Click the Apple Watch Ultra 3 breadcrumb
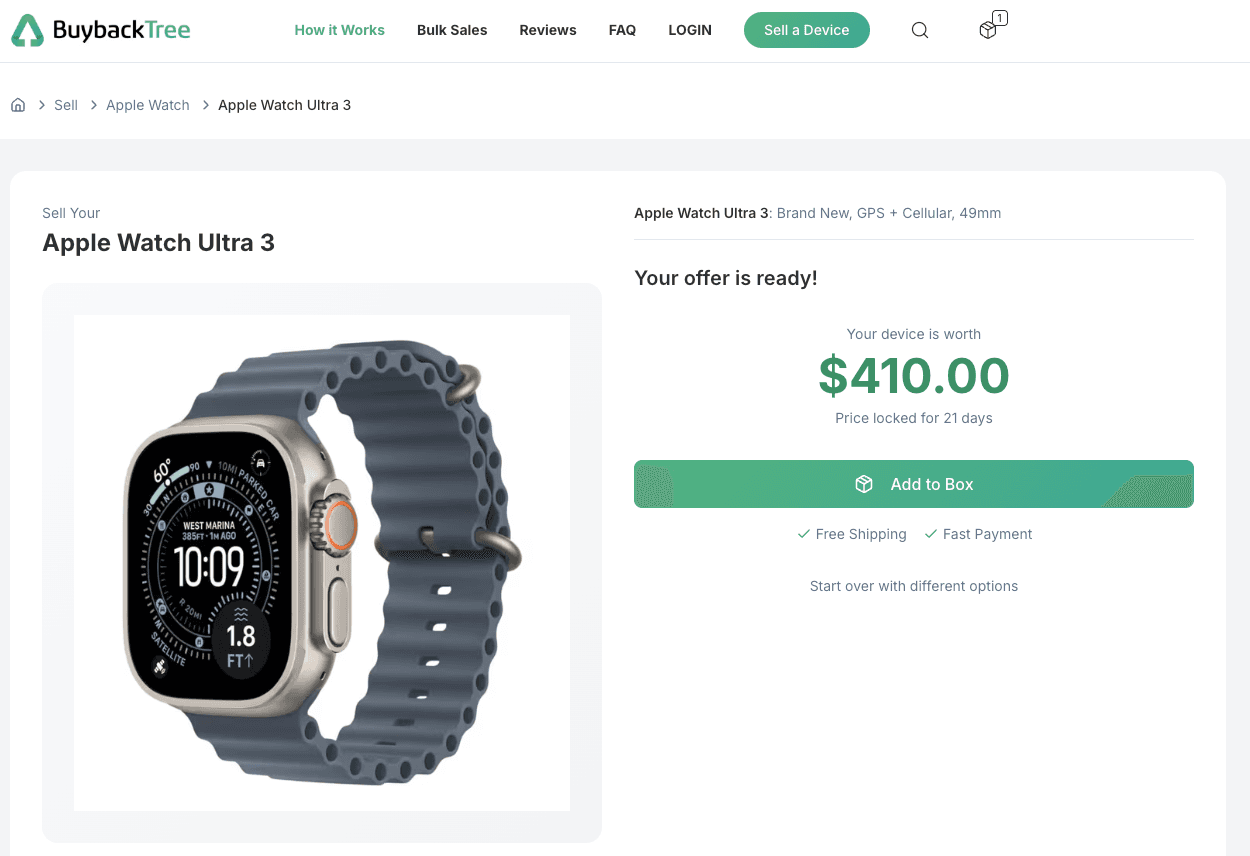 (285, 105)
